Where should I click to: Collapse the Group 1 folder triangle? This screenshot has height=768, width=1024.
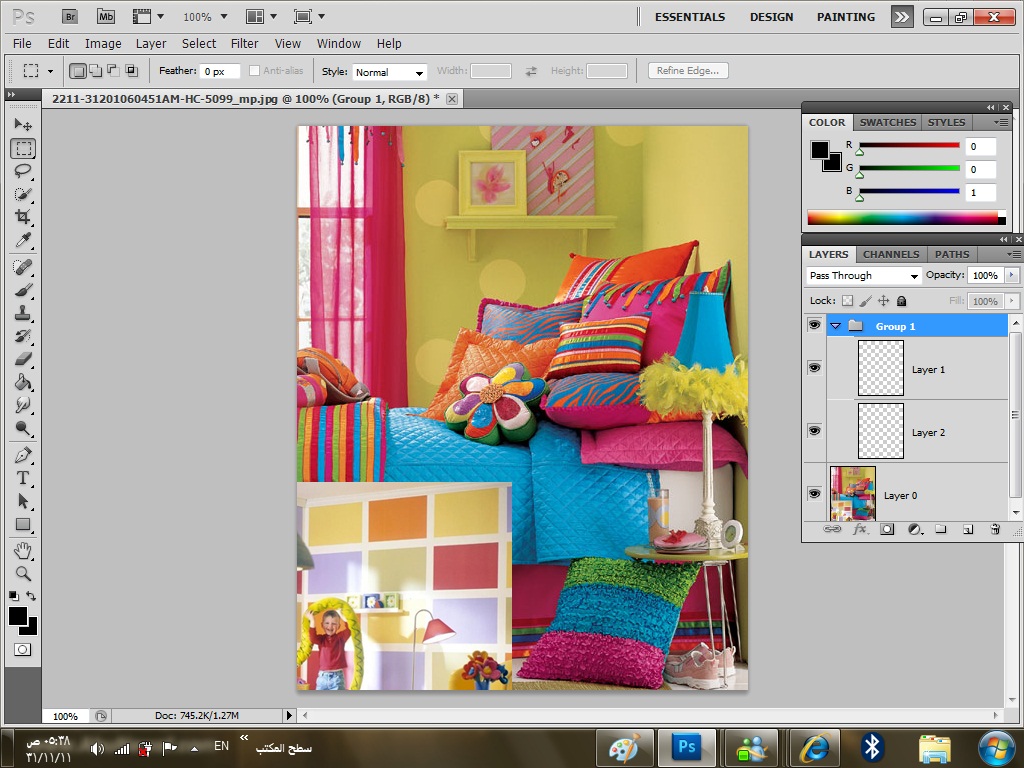(x=835, y=326)
